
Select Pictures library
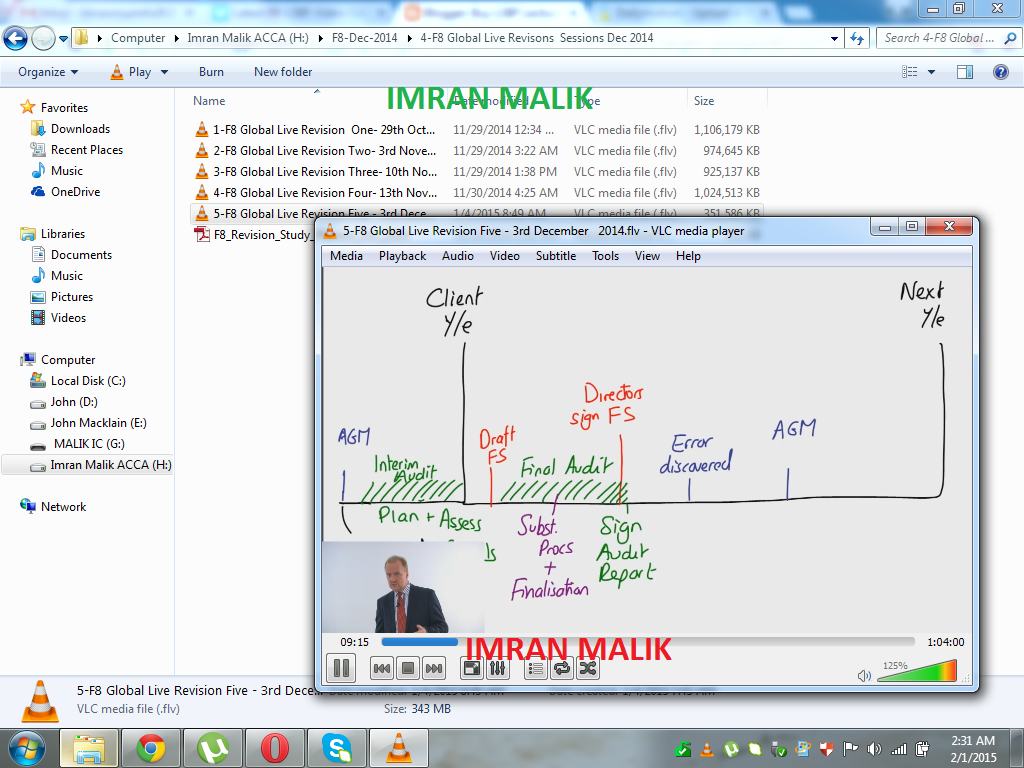(x=72, y=296)
